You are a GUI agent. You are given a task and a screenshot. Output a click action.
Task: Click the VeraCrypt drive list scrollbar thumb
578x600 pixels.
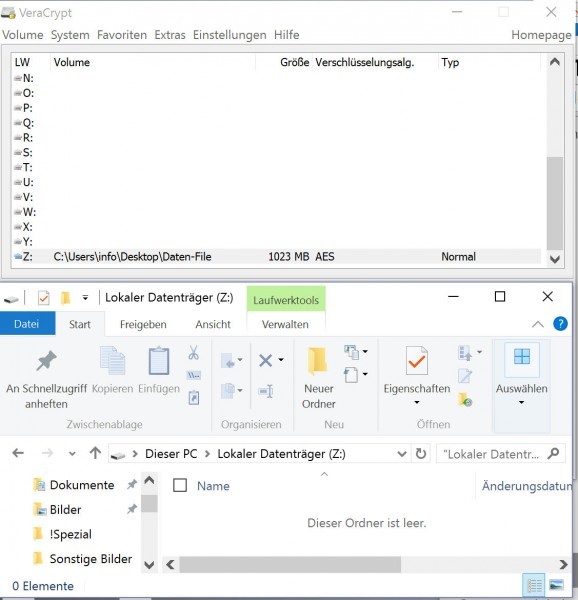click(555, 203)
